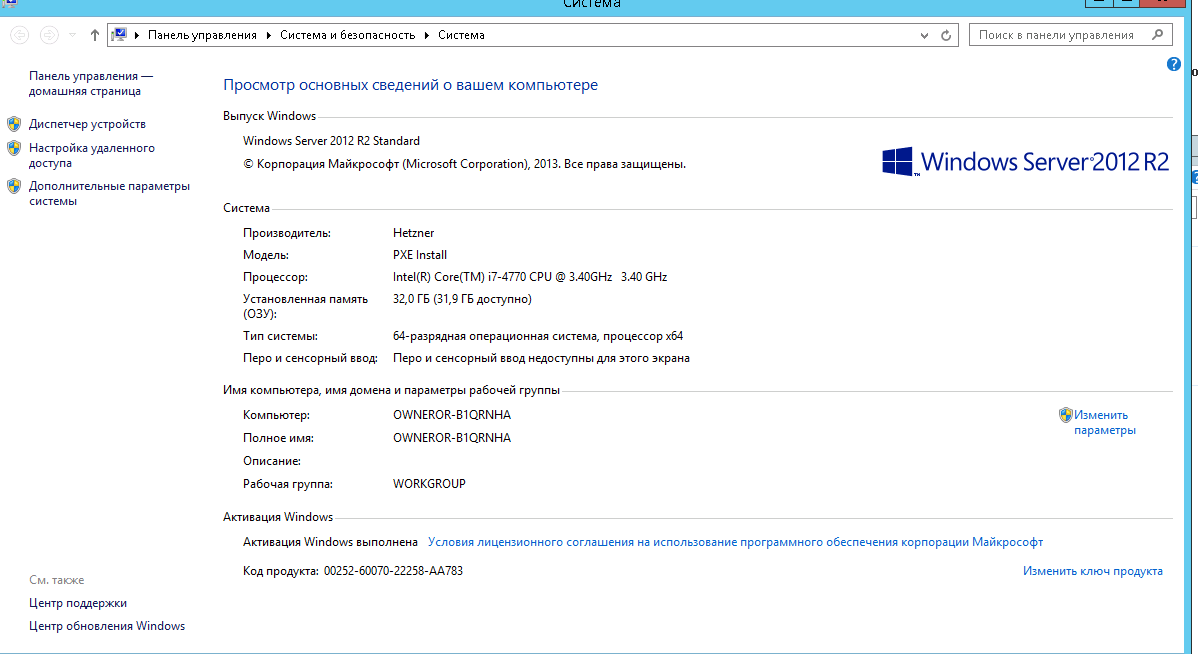Image resolution: width=1198 pixels, height=654 pixels.
Task: Open Центр обновления Windows link
Action: [x=107, y=626]
